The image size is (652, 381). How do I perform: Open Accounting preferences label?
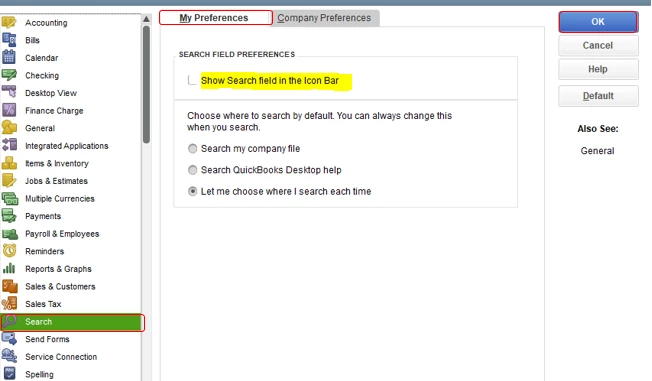46,23
